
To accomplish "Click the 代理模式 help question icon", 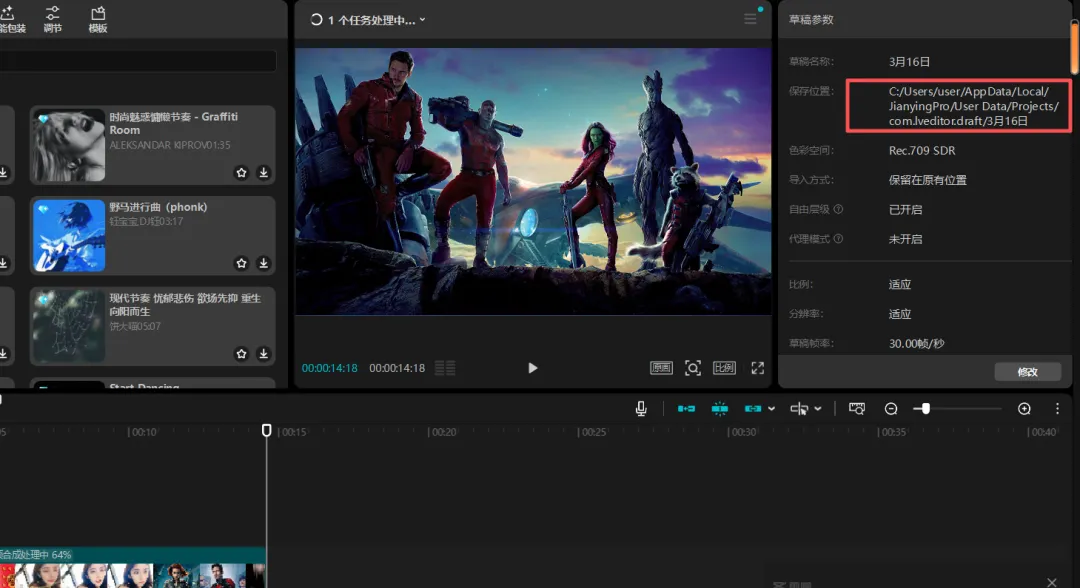I will (838, 239).
